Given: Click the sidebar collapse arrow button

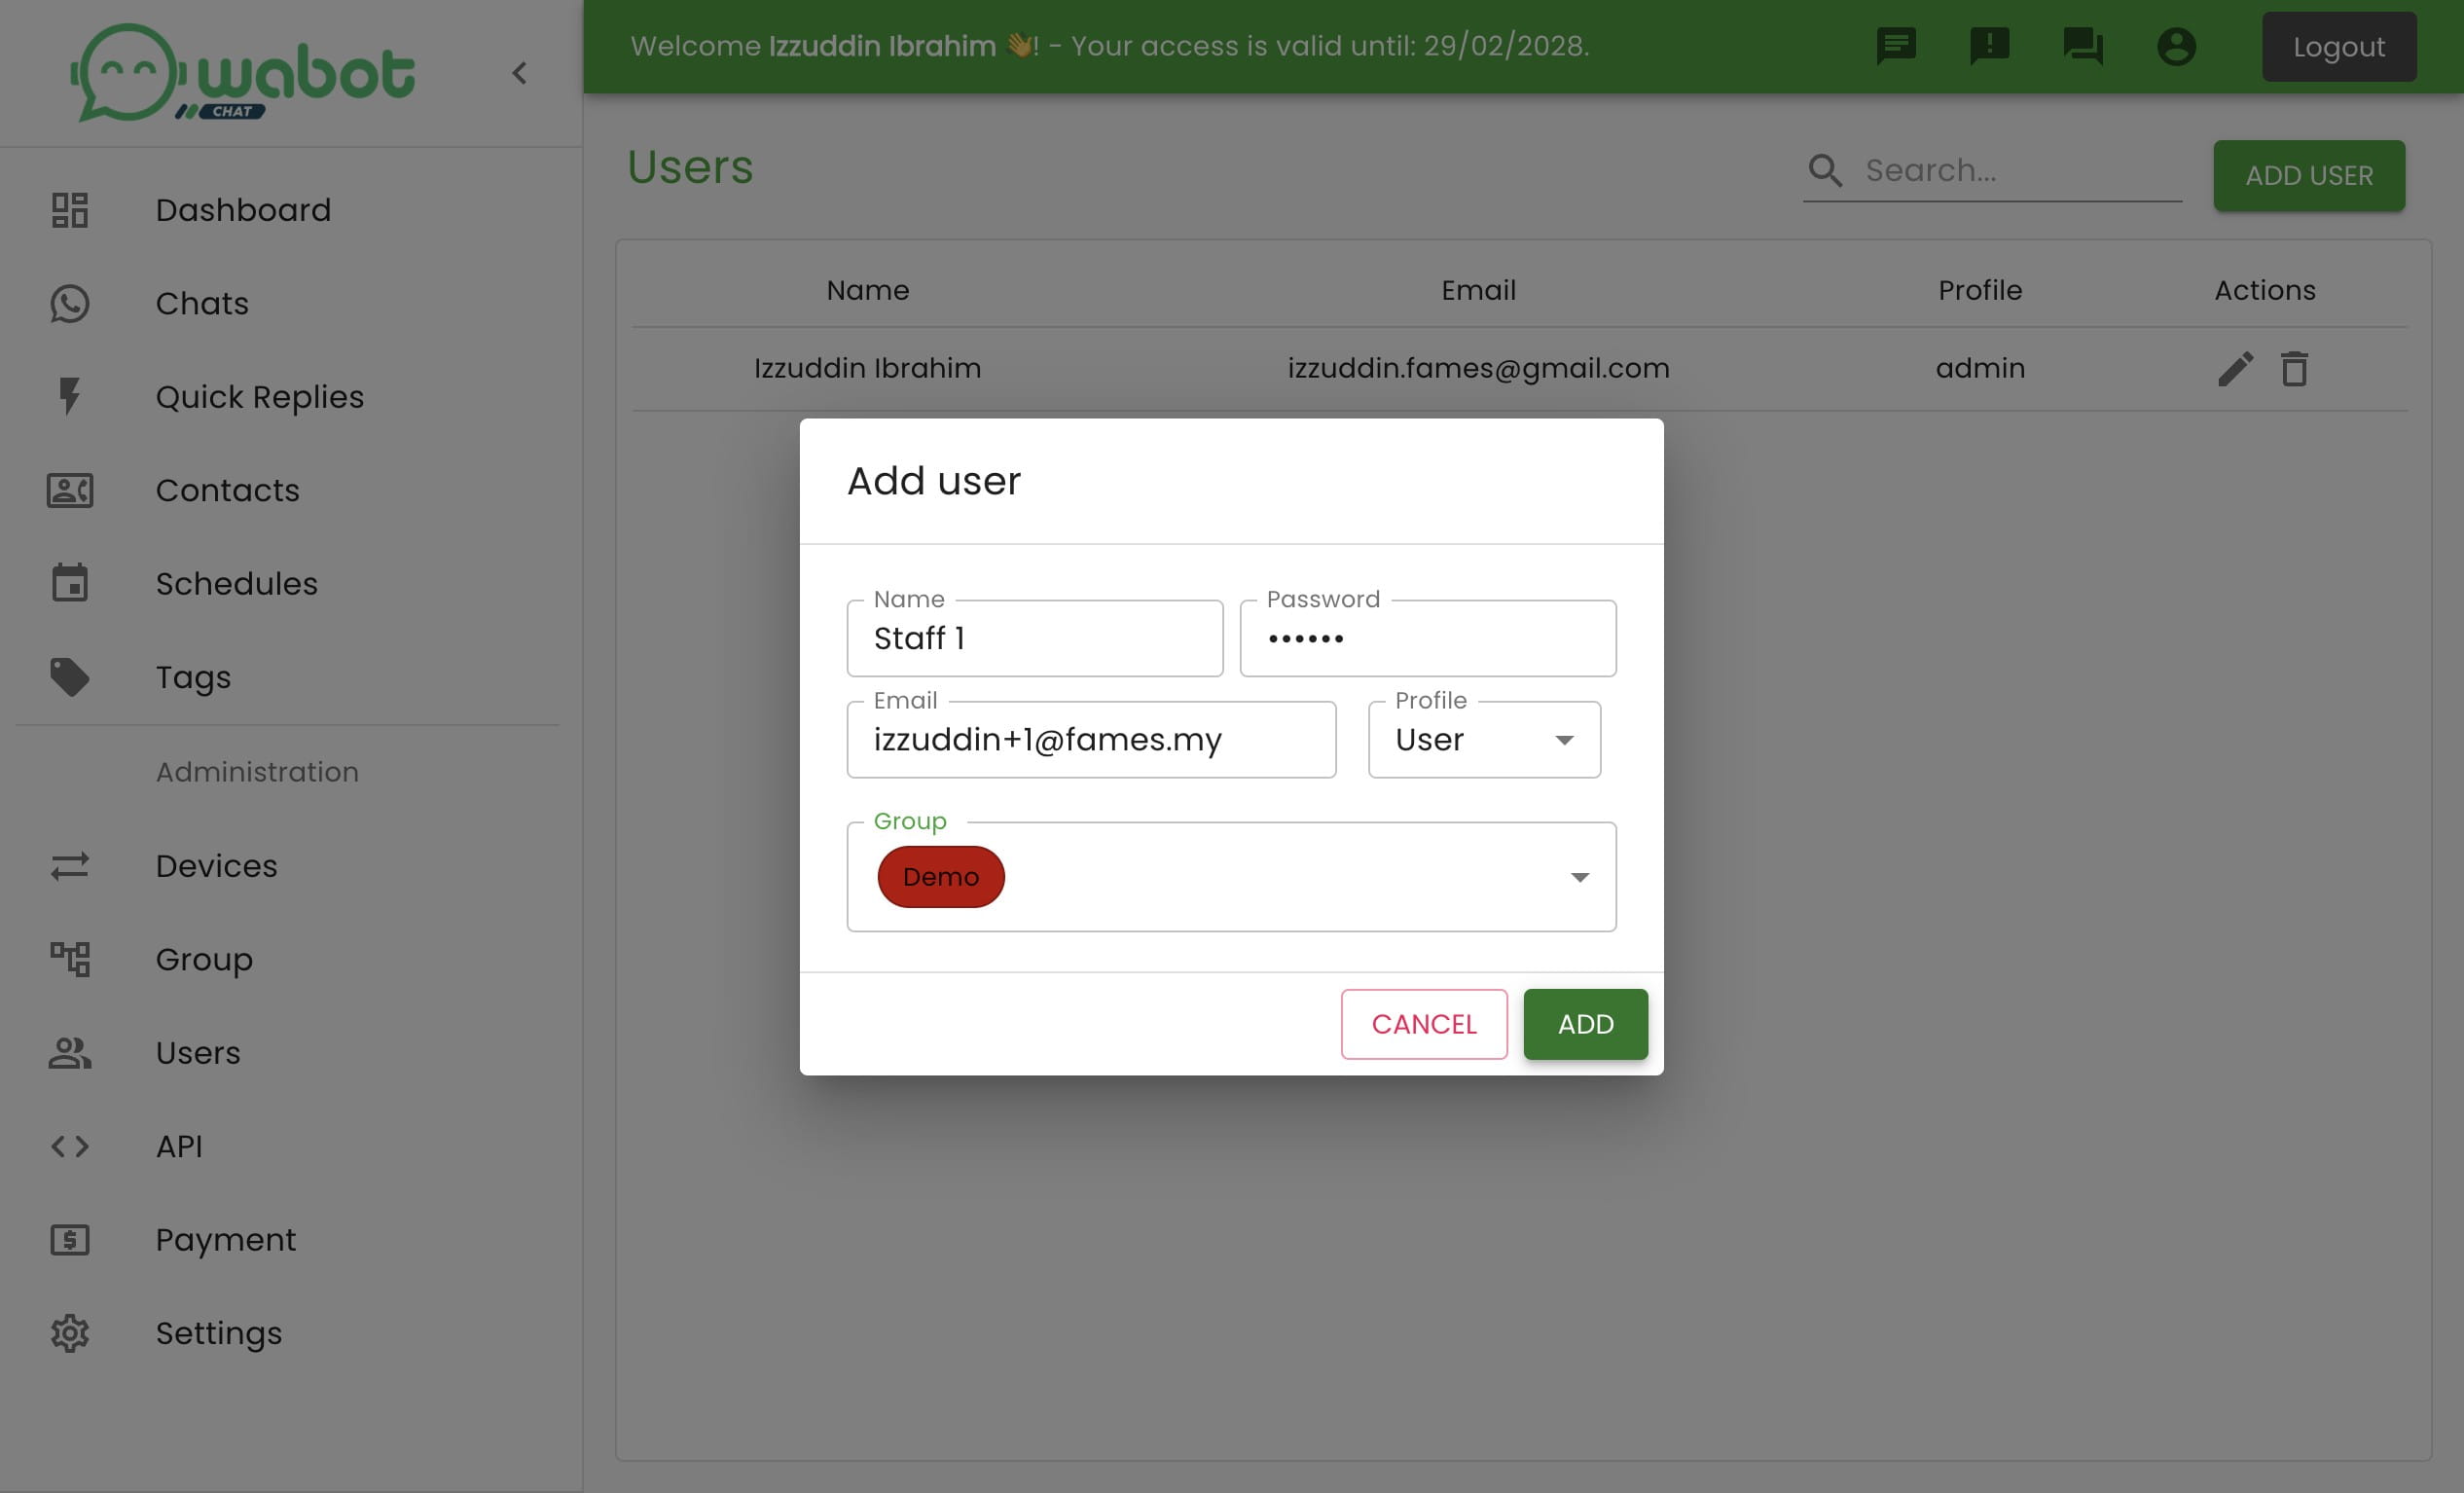Looking at the screenshot, I should coord(518,72).
